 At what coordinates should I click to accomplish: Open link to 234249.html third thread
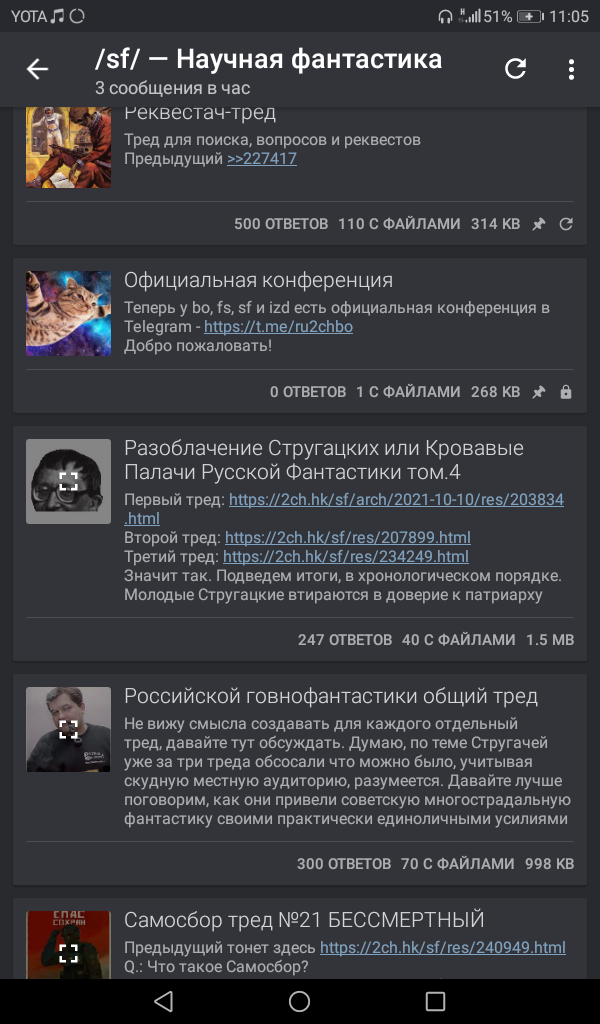pos(346,556)
